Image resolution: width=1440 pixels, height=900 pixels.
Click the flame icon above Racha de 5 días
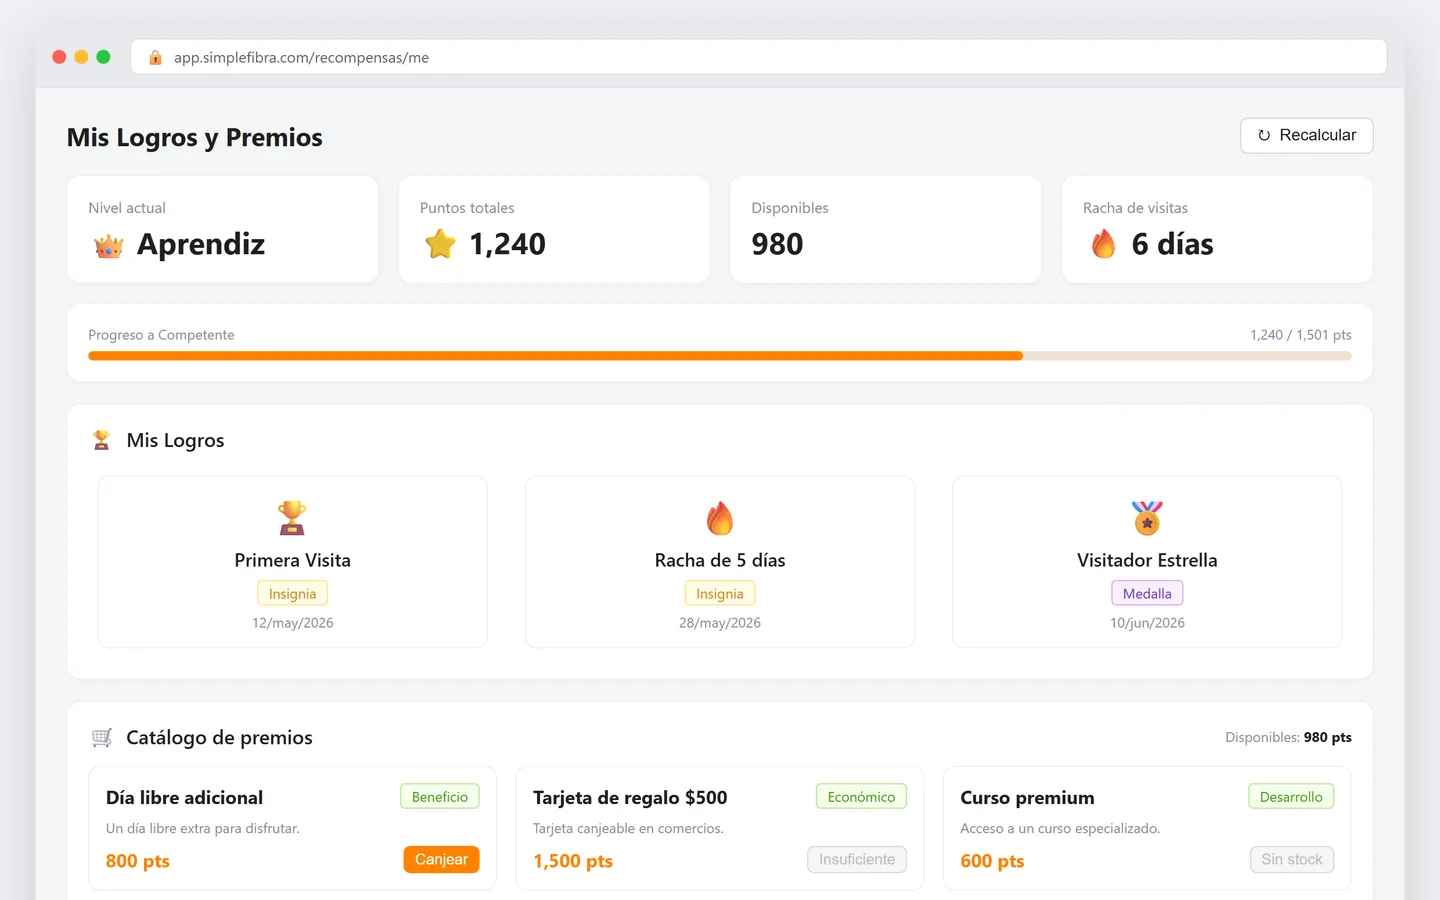pos(720,518)
